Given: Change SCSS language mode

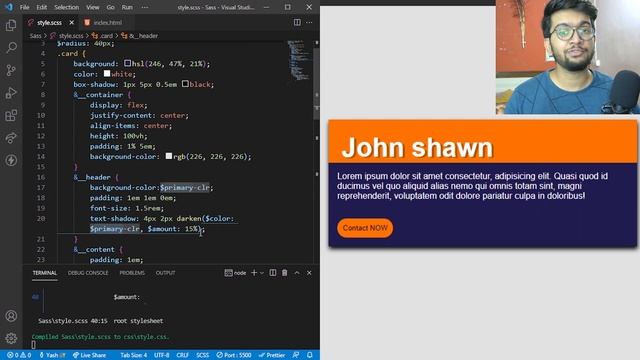Looking at the screenshot, I should 202,355.
